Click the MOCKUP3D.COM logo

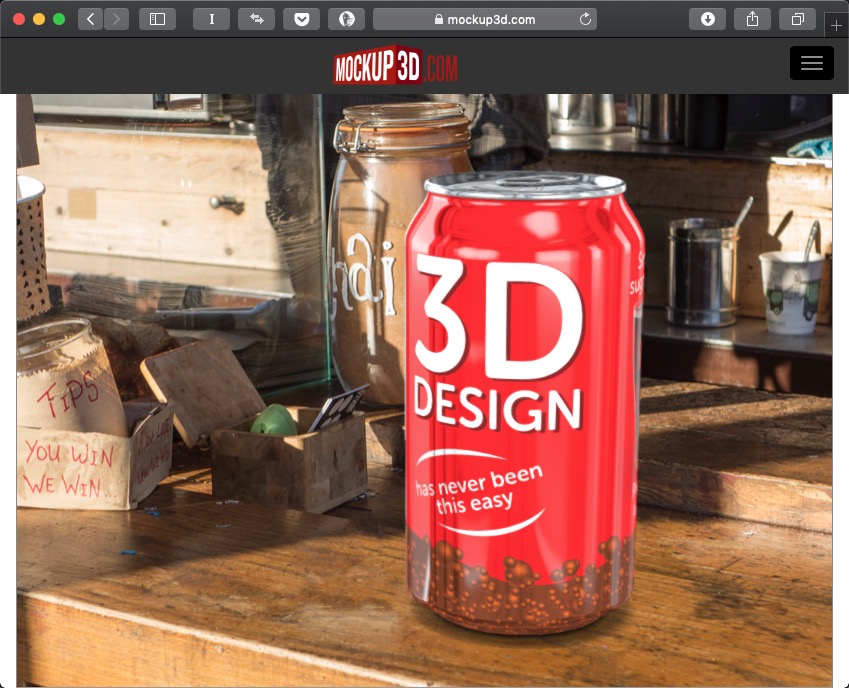click(394, 68)
